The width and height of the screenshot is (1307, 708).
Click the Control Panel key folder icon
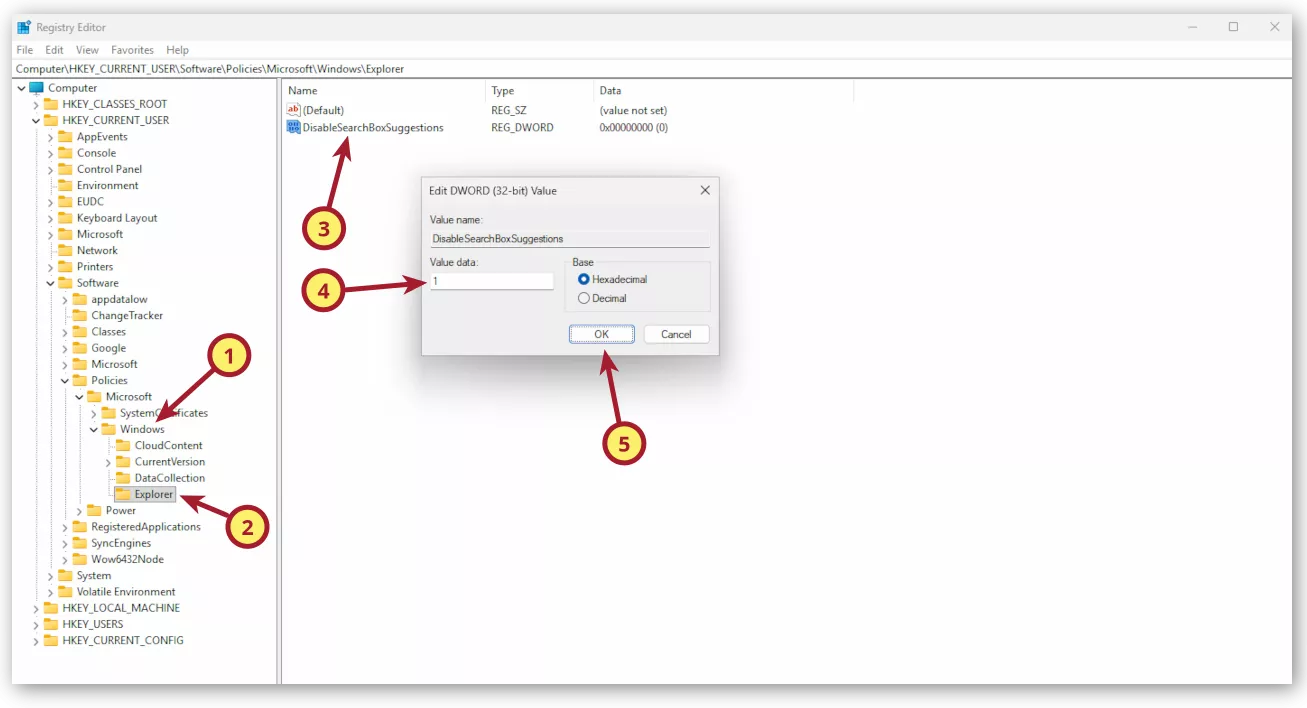click(65, 169)
